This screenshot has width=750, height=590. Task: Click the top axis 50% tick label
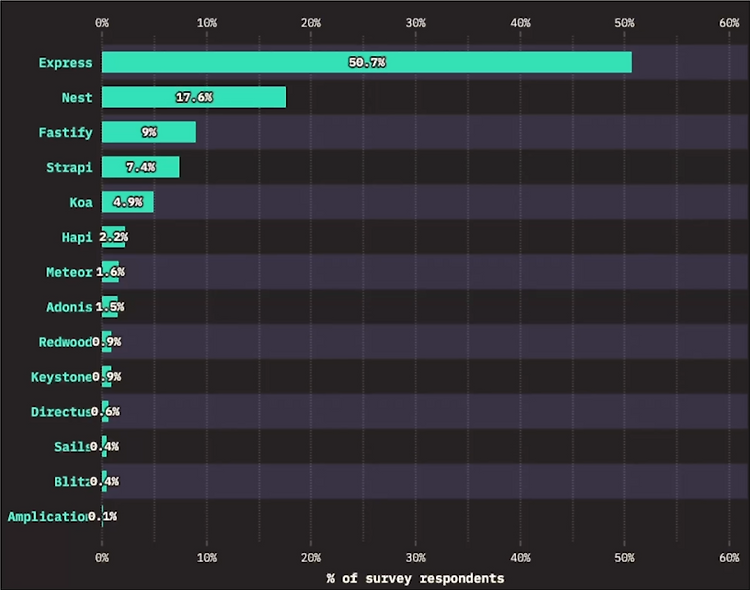point(625,22)
